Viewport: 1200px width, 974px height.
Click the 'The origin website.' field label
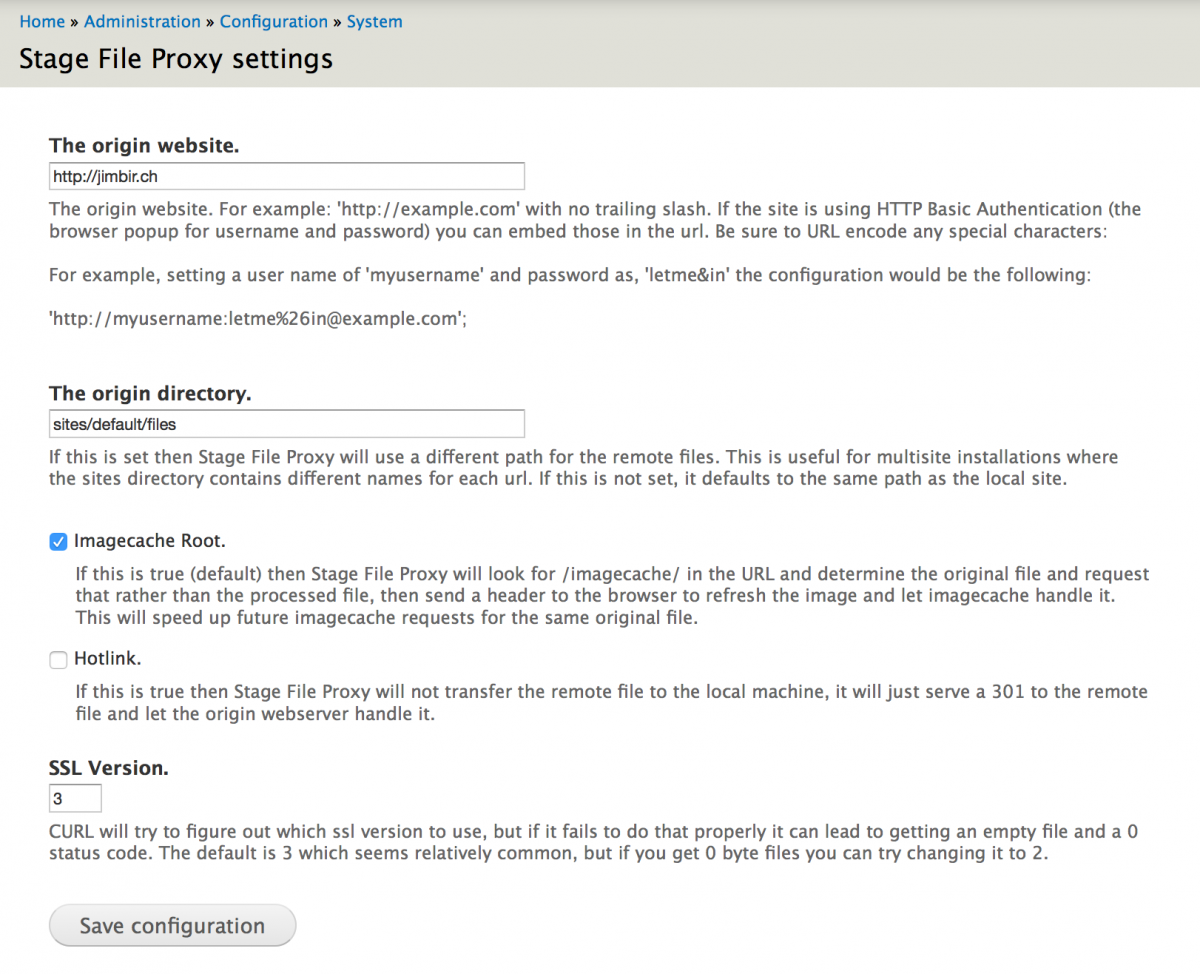[x=144, y=146]
